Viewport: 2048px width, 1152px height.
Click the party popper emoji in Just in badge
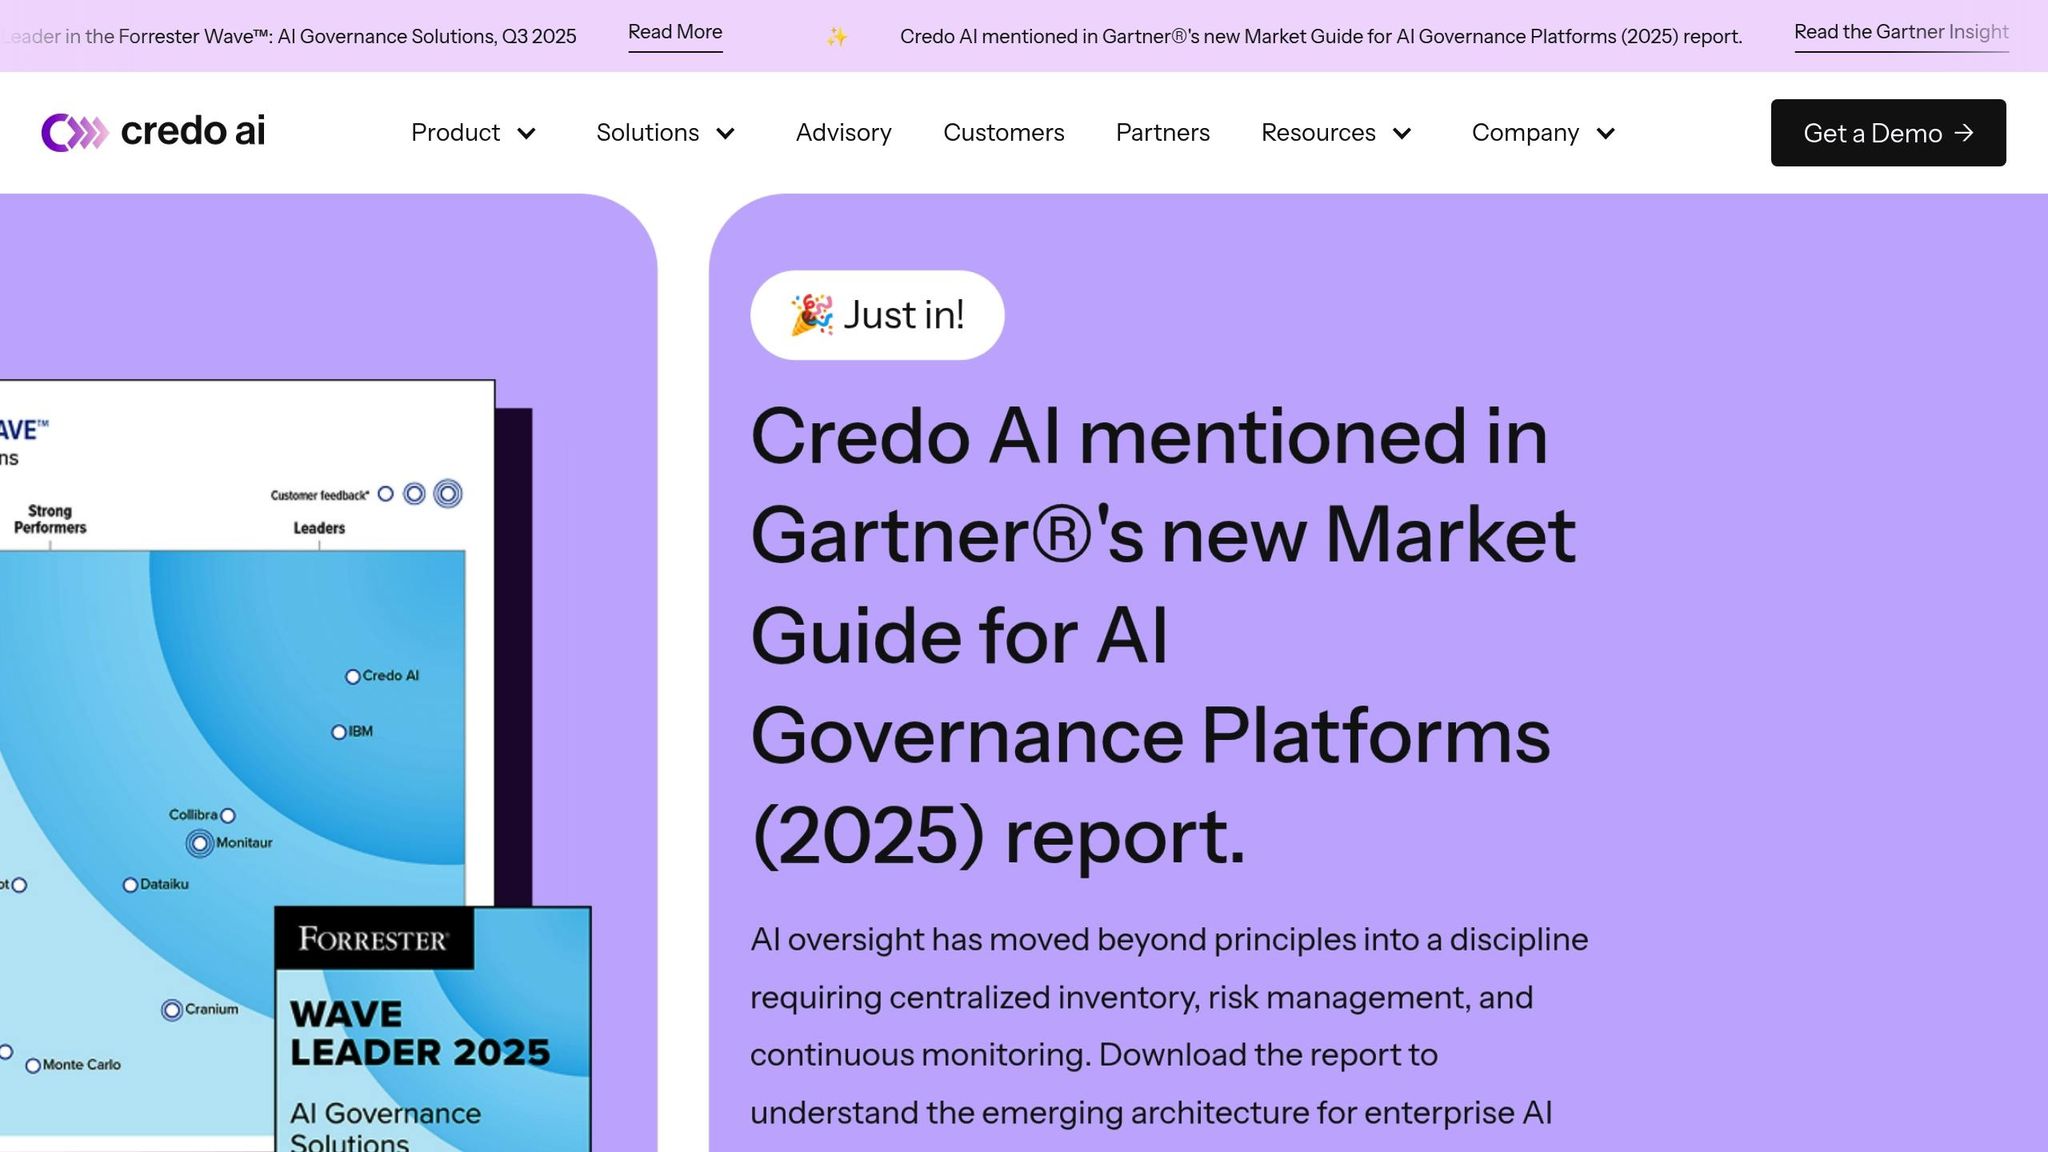[x=812, y=314]
